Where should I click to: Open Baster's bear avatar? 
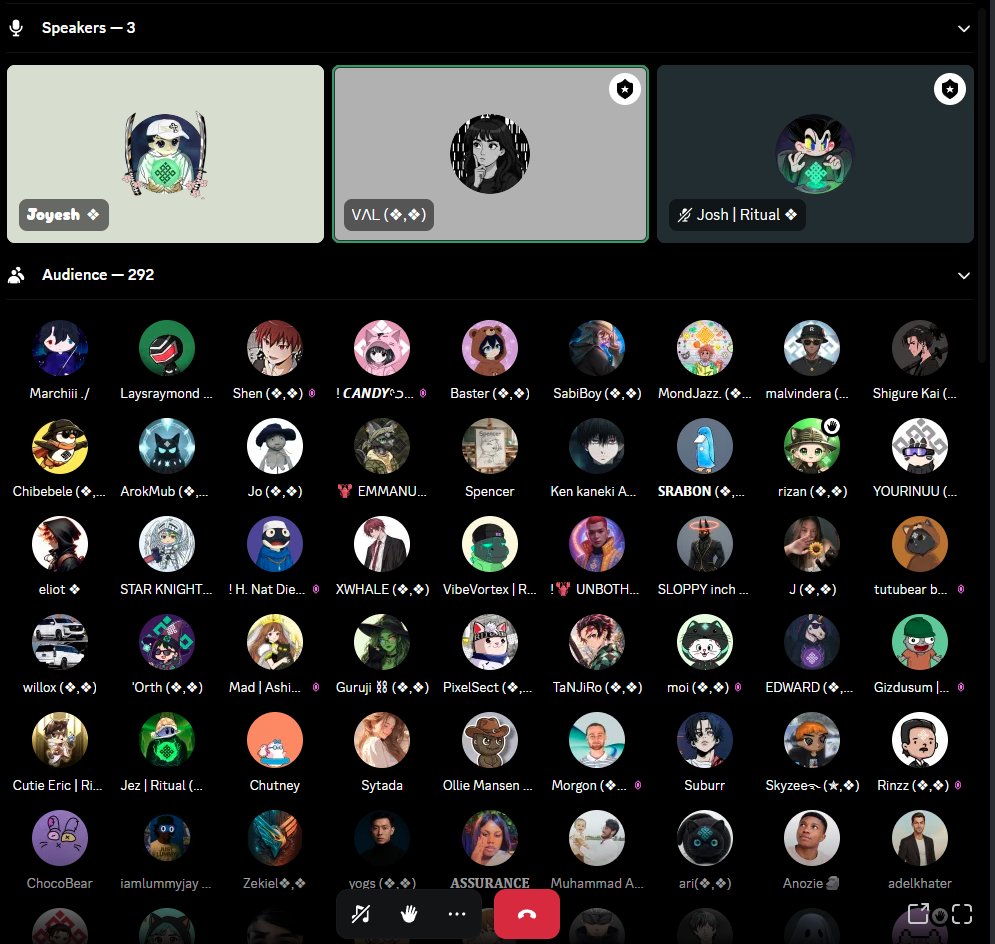(489, 348)
